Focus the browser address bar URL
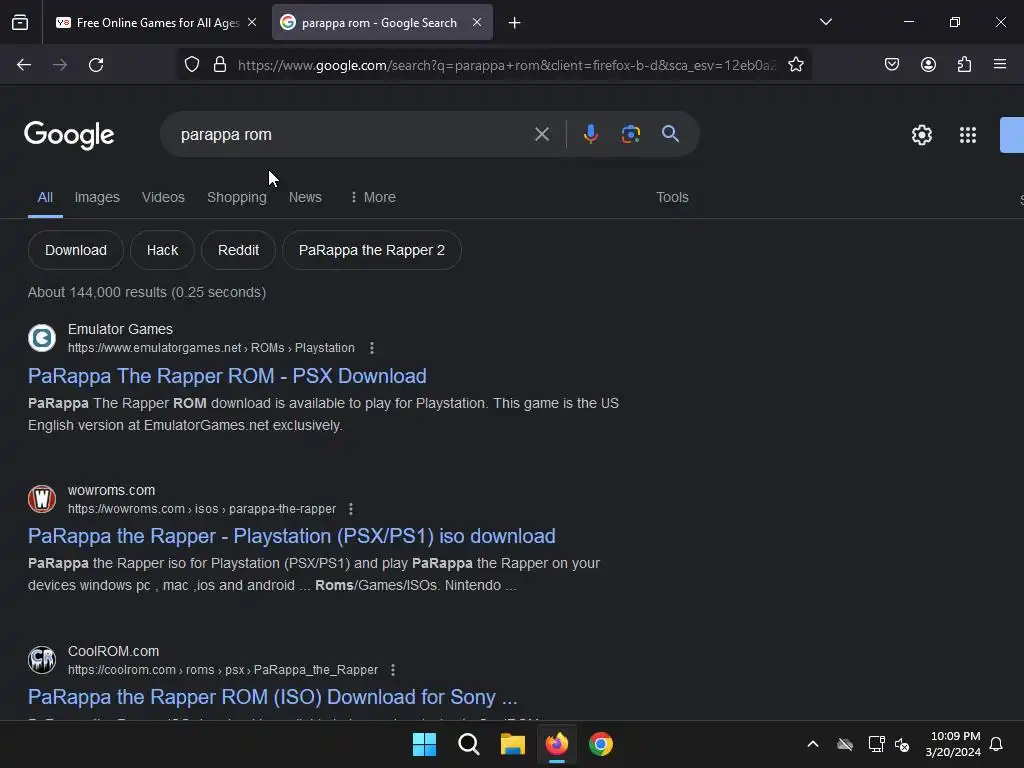Image resolution: width=1024 pixels, height=768 pixels. click(506, 65)
